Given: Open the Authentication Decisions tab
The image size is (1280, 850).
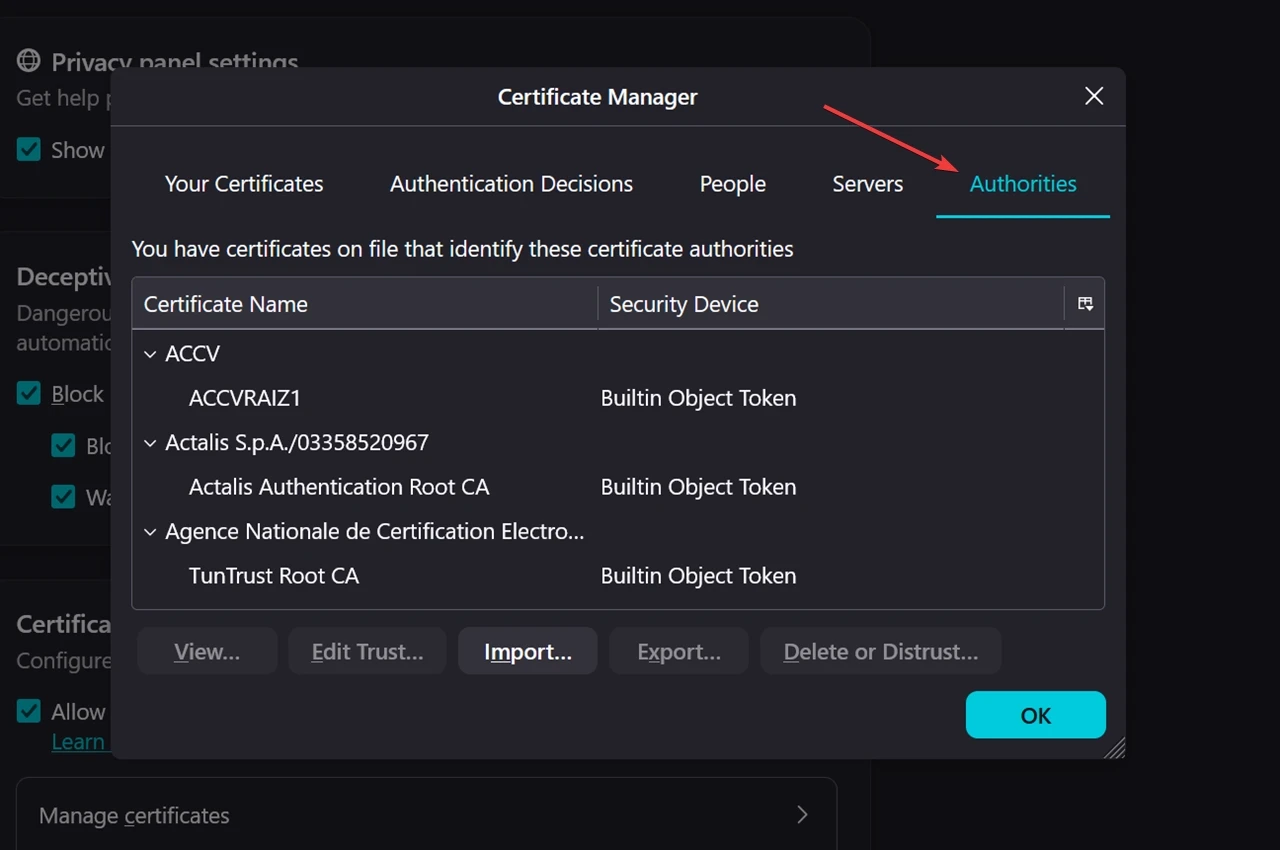Looking at the screenshot, I should (x=511, y=184).
